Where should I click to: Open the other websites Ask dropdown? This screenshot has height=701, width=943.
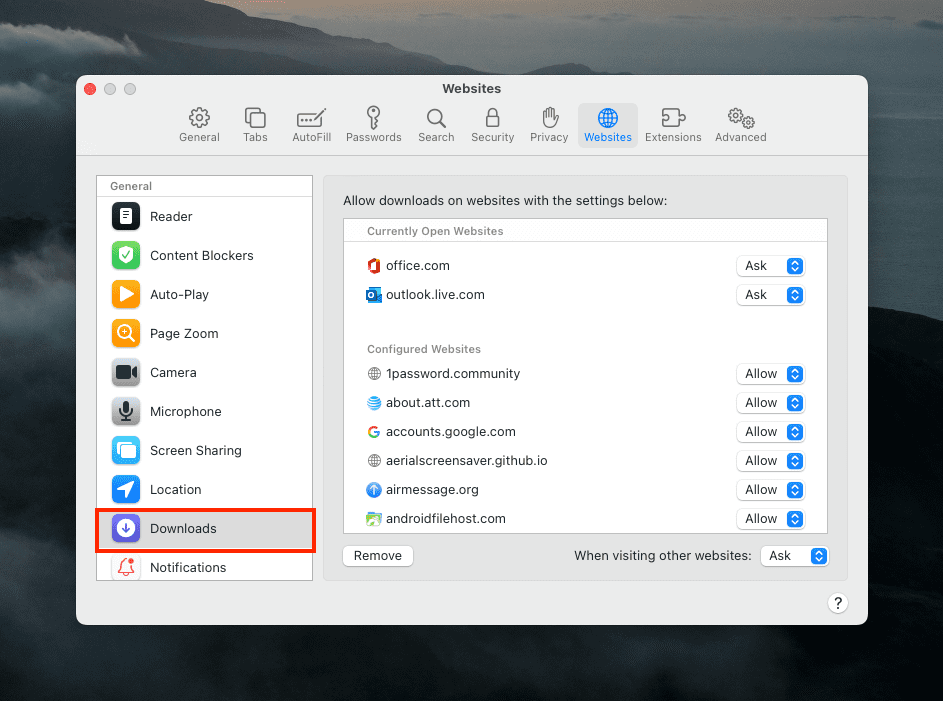794,556
